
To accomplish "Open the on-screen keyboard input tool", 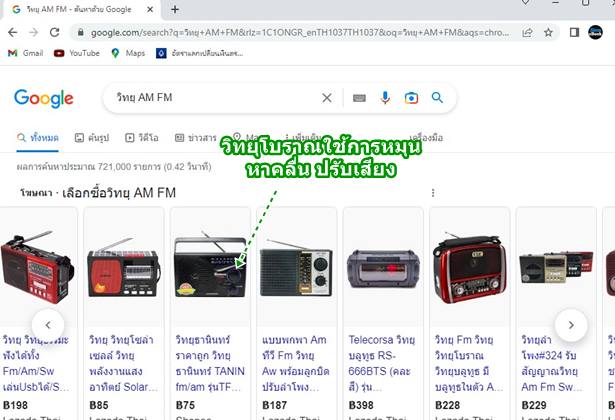I will tap(359, 98).
